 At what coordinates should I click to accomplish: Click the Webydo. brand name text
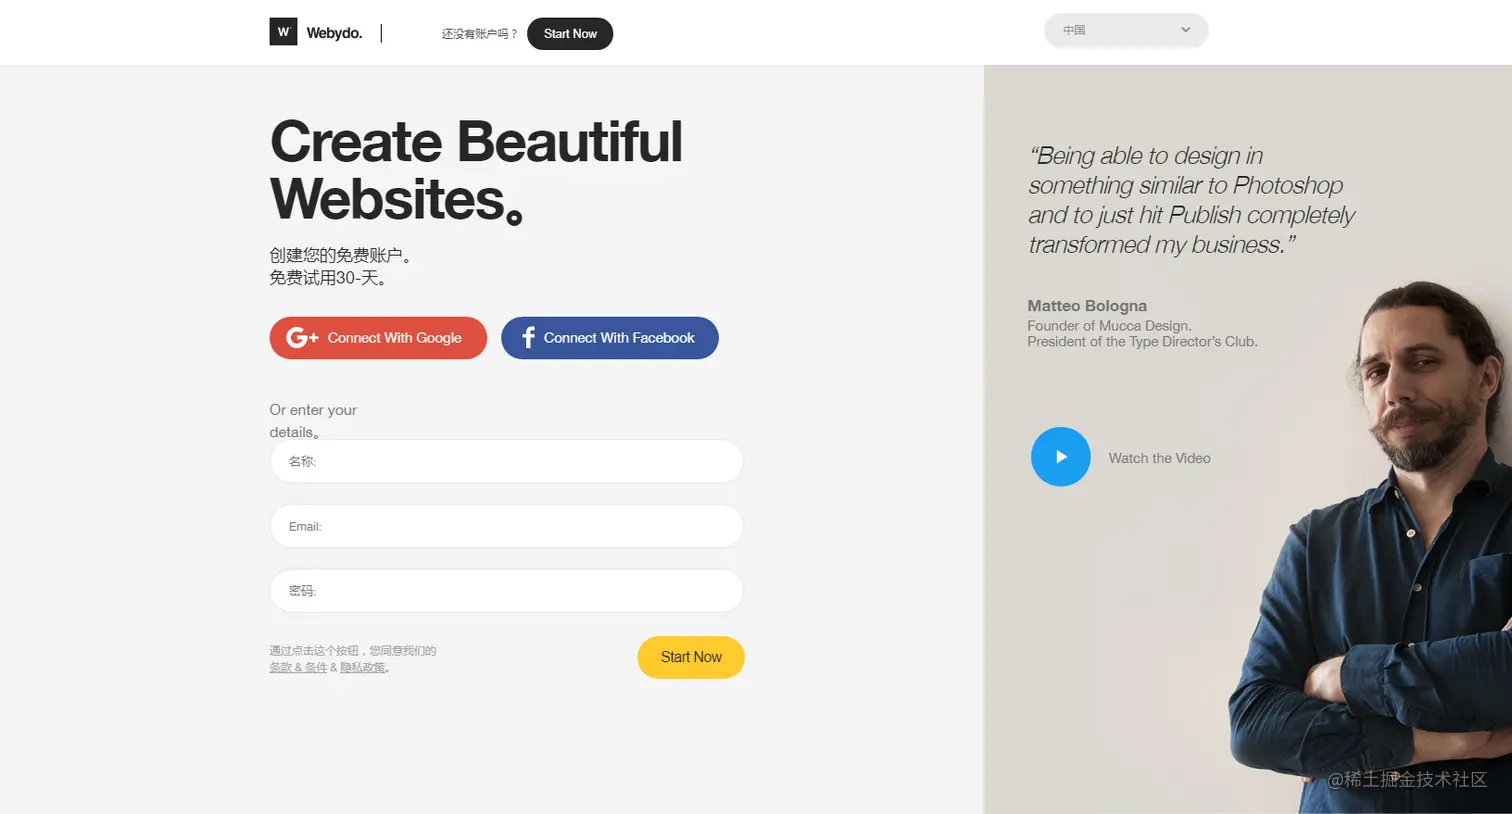pos(334,33)
